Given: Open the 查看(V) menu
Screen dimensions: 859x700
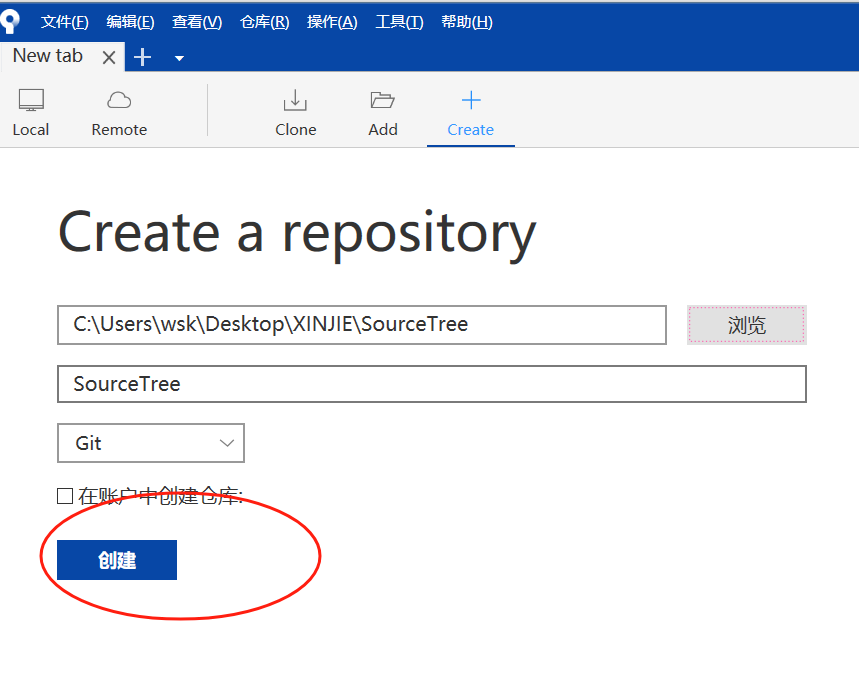Looking at the screenshot, I should tap(197, 22).
